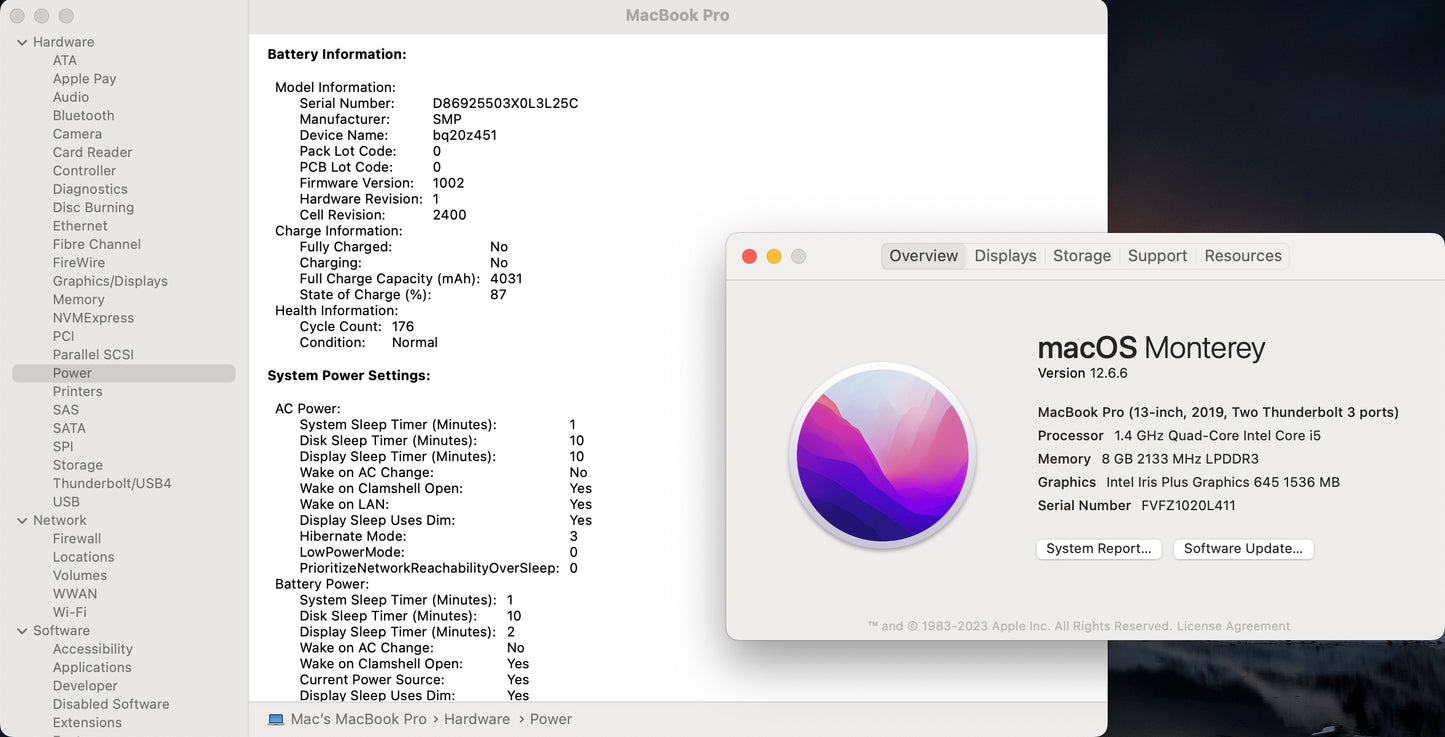The width and height of the screenshot is (1445, 737).
Task: Click the laptop icon in path bar
Action: tap(276, 719)
